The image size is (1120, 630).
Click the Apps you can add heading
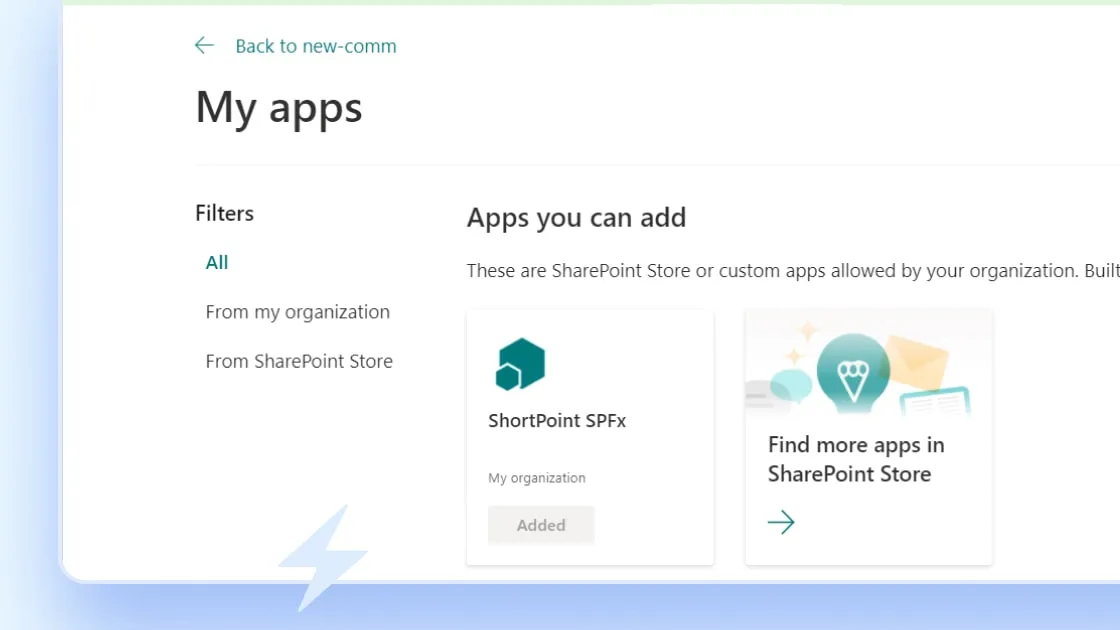[576, 217]
